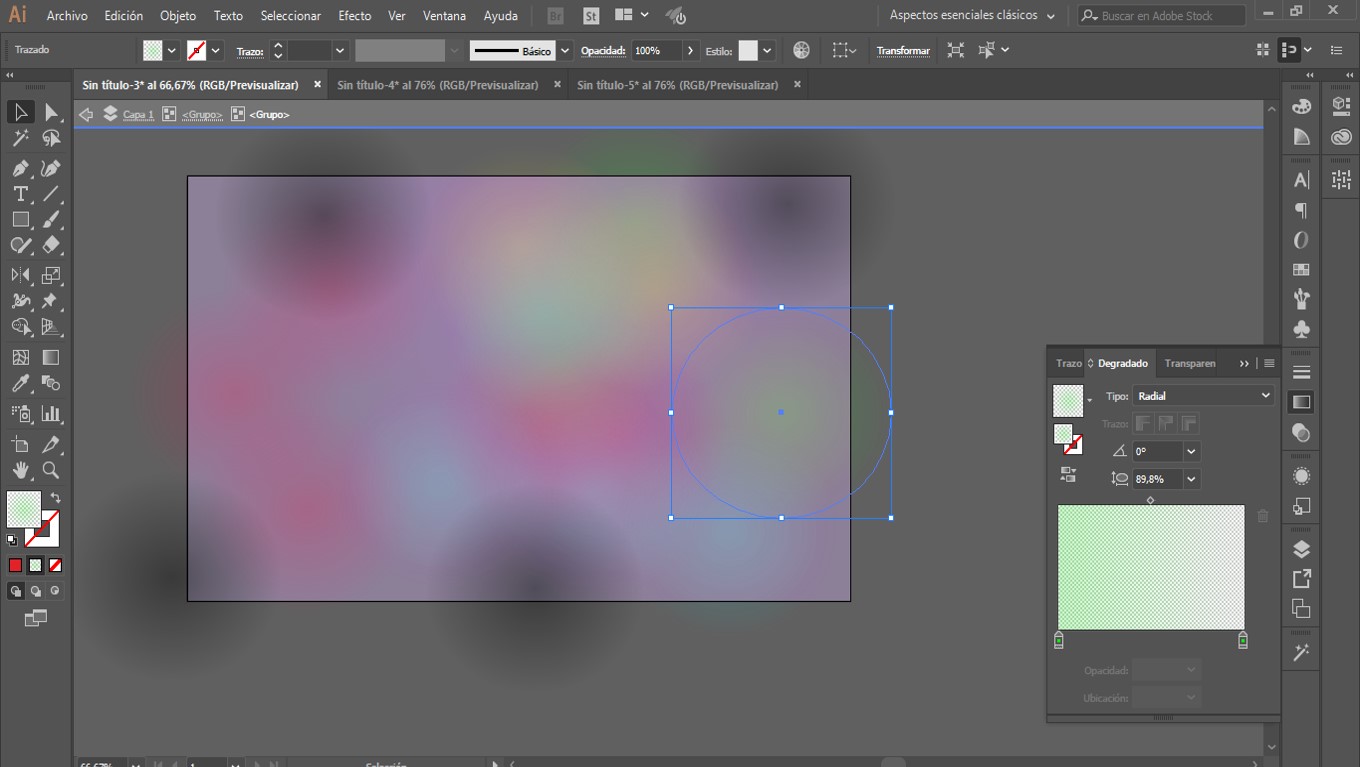Select the Magic Wand tool in the toolbox
1360x767 pixels.
tap(20, 138)
